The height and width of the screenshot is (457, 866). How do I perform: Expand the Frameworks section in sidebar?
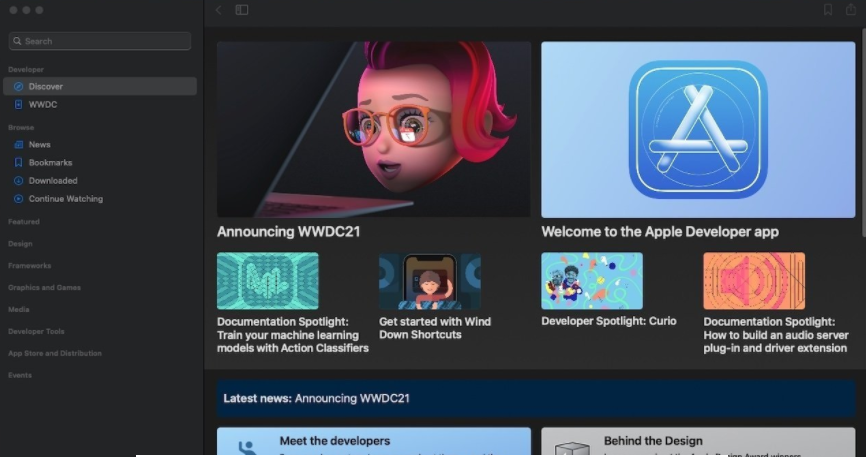click(29, 266)
